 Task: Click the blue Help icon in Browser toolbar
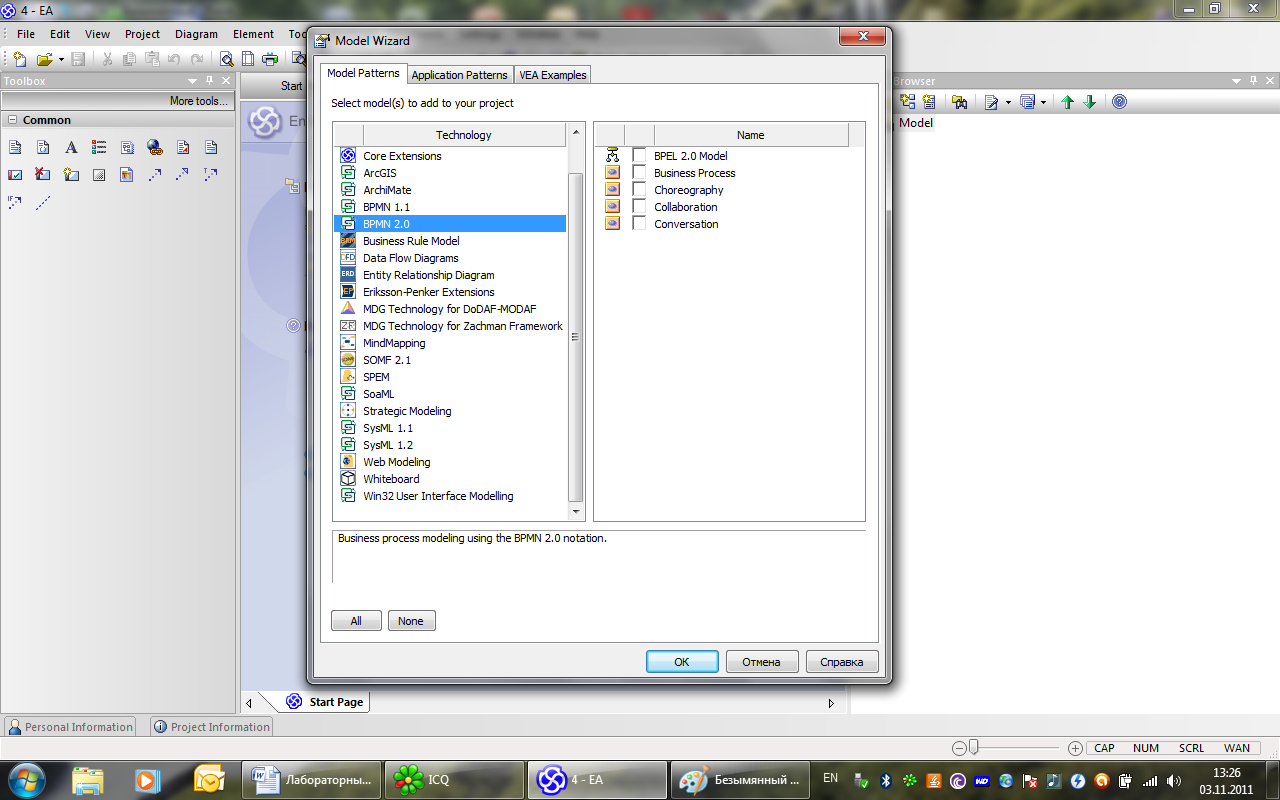[1119, 102]
